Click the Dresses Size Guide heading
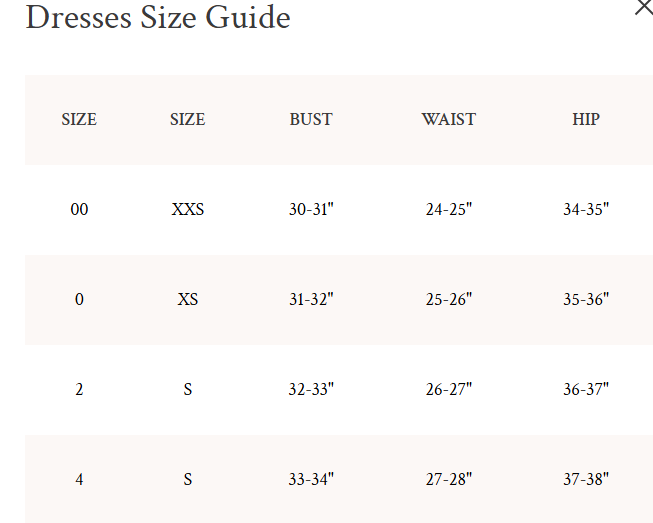Image resolution: width=653 pixels, height=523 pixels. tap(158, 17)
